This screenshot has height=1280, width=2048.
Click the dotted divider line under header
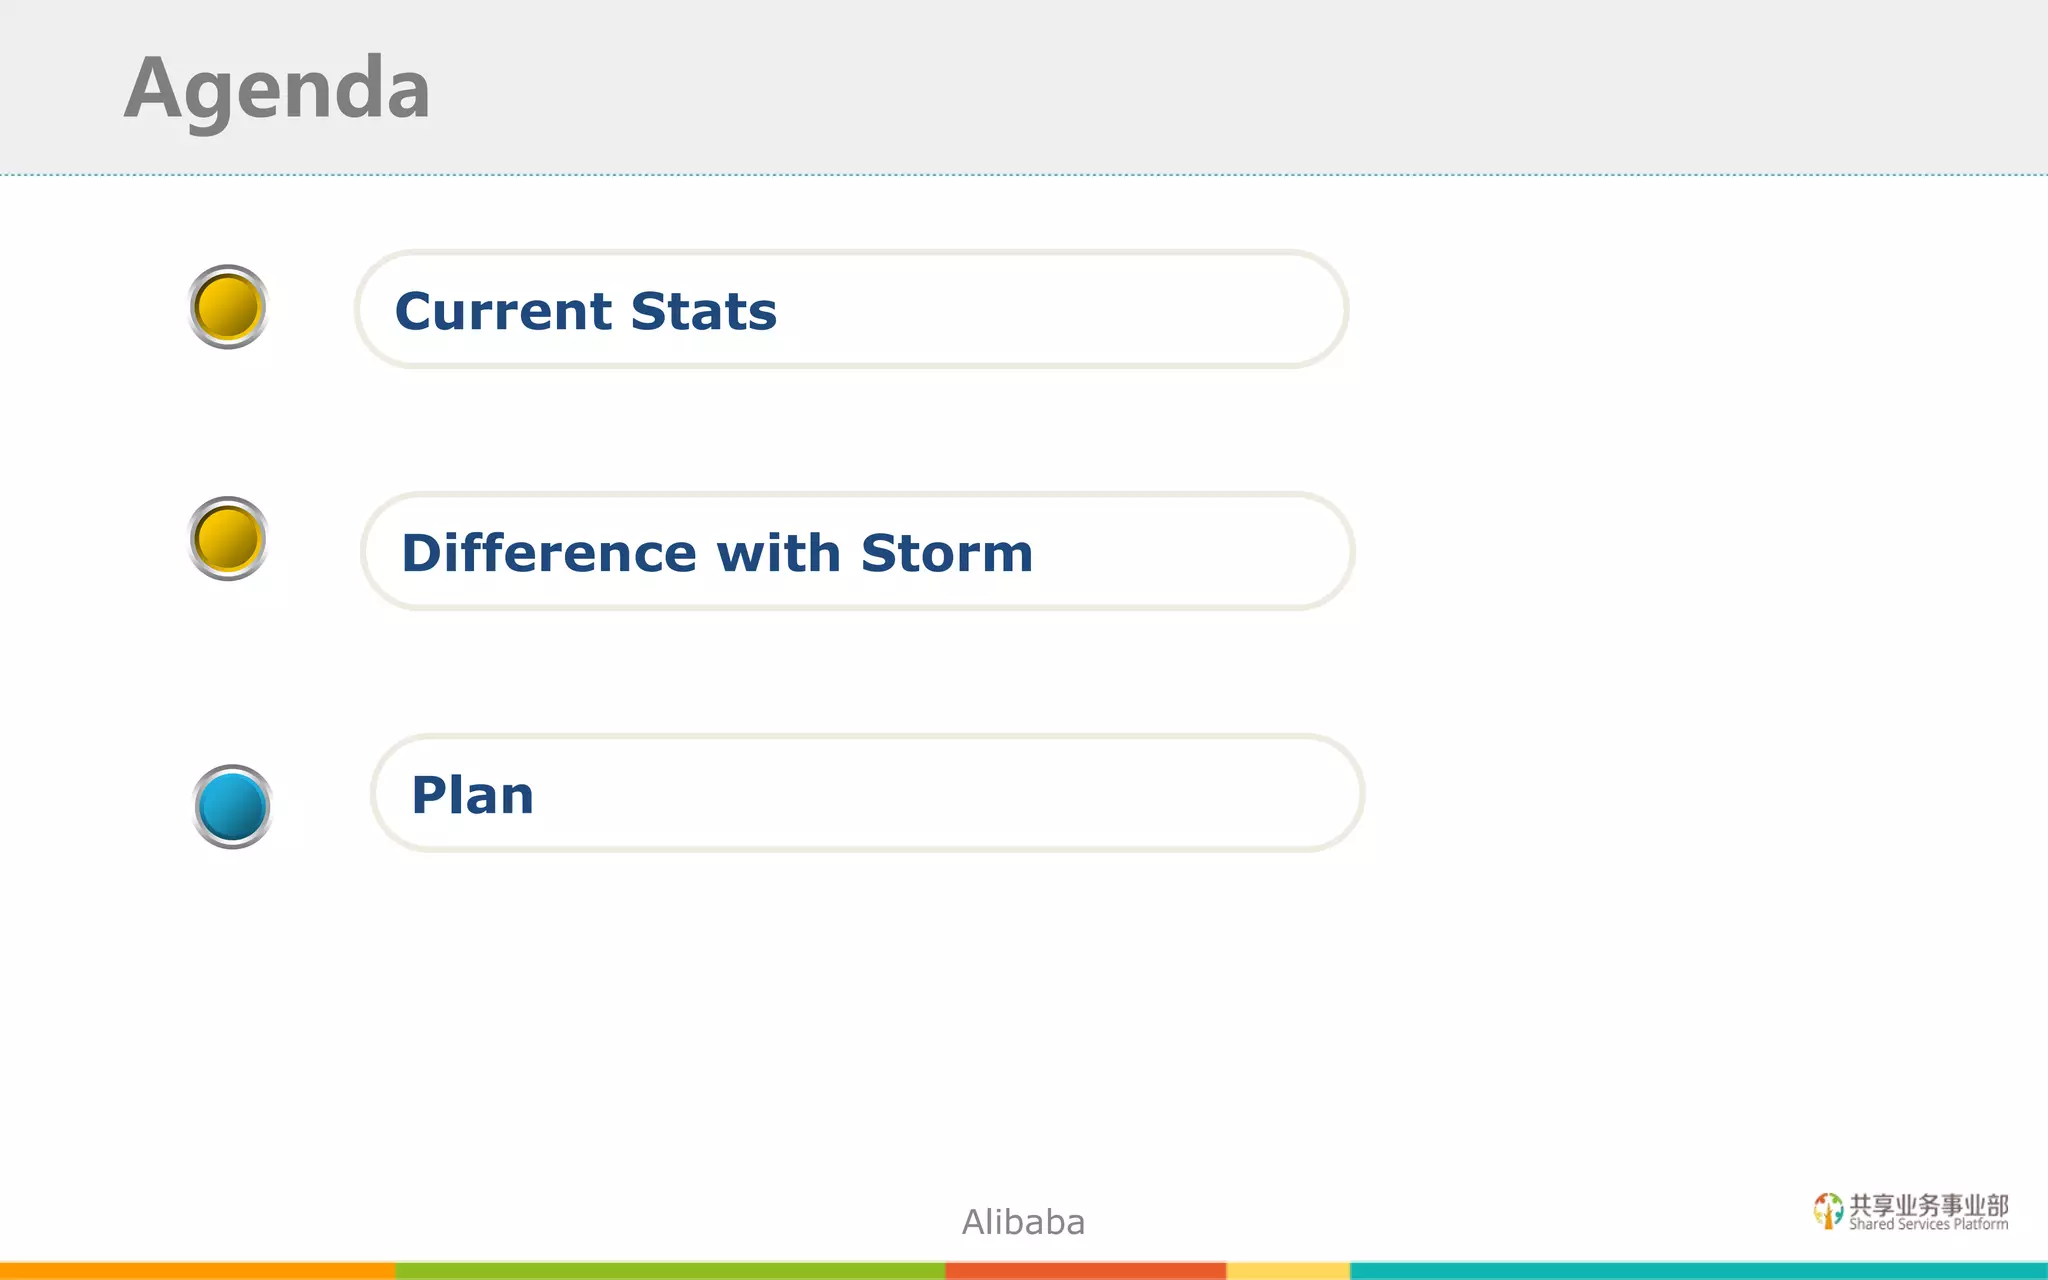pos(1024,175)
